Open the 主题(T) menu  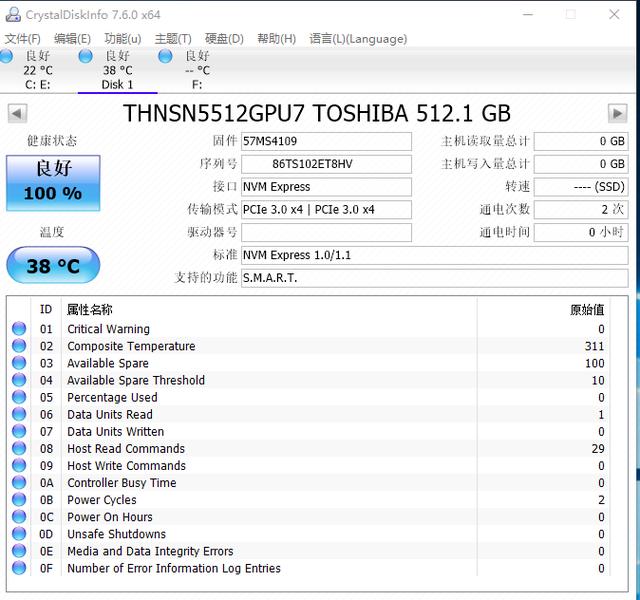(173, 38)
